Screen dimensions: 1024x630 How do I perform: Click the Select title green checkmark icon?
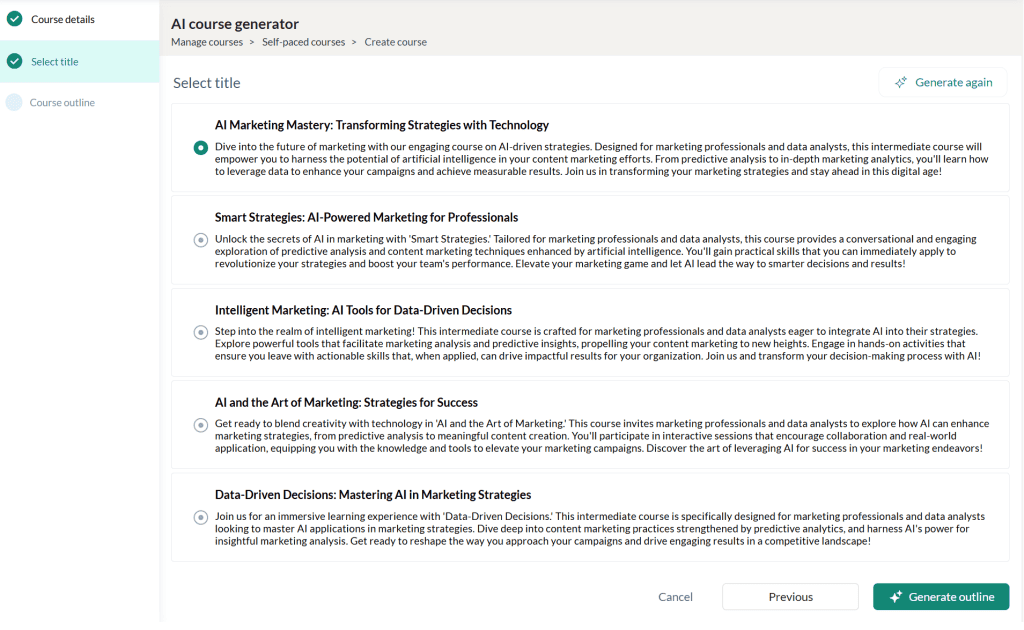tap(14, 61)
